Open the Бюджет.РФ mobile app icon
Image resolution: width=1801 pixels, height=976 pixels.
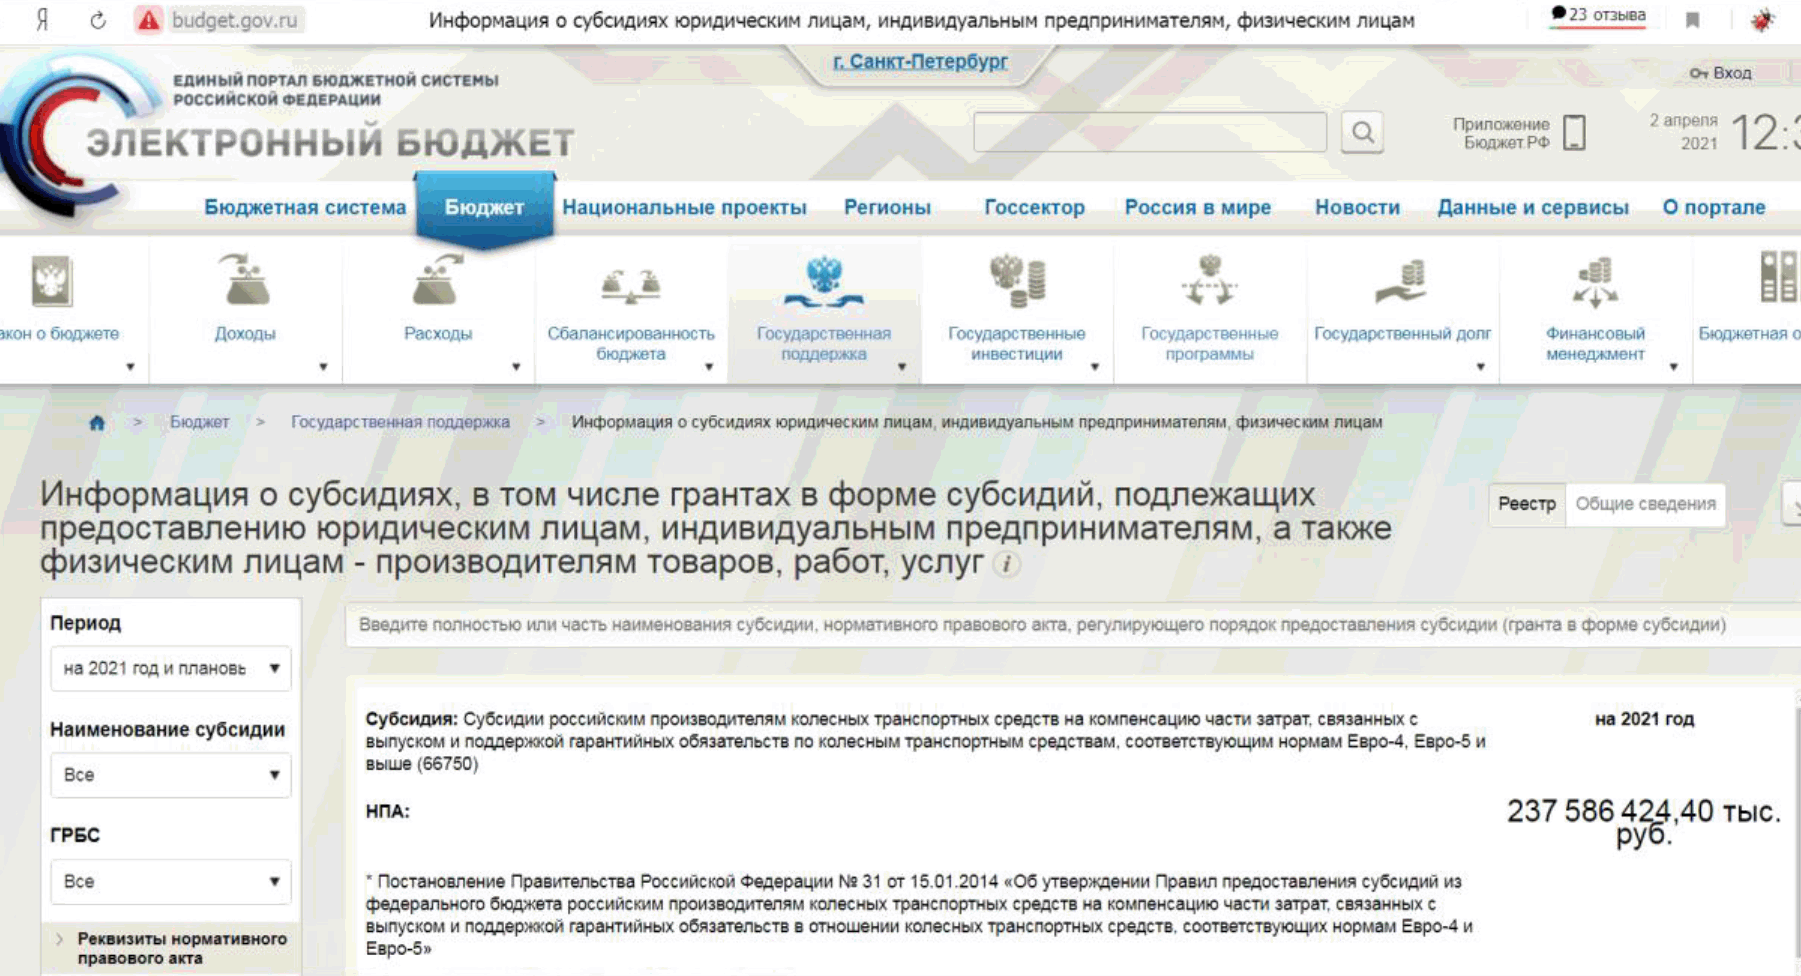click(x=1574, y=132)
